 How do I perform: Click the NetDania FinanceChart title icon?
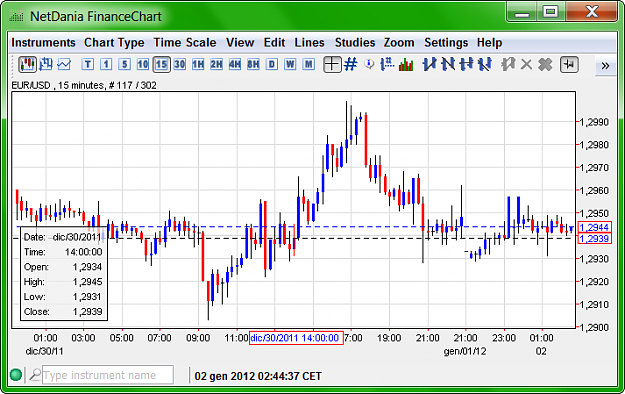click(16, 16)
